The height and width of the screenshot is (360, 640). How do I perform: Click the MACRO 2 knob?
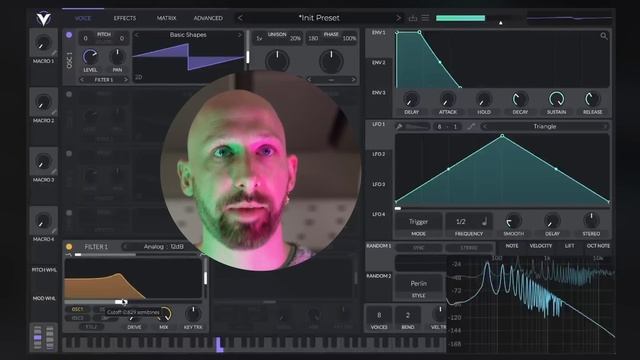43,102
